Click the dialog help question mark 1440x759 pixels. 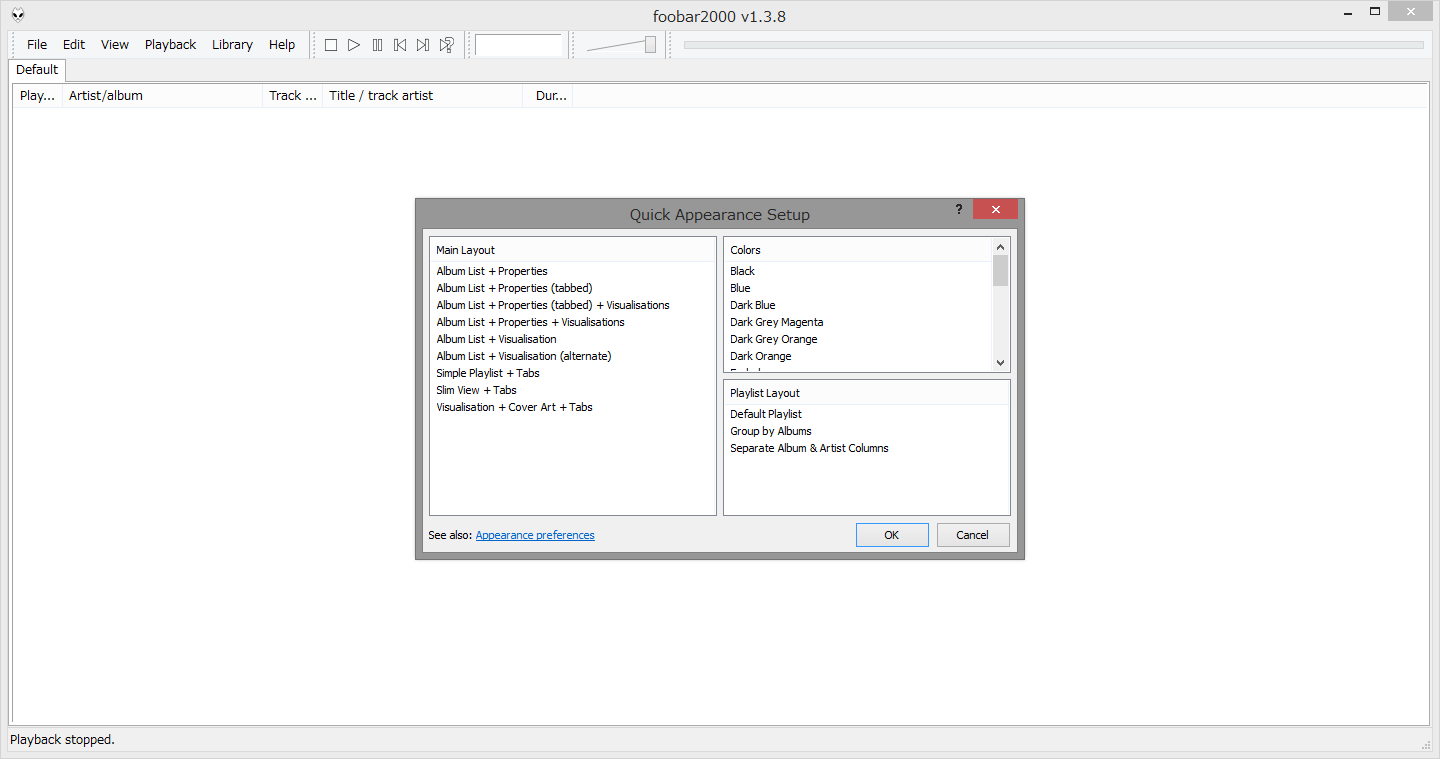pyautogui.click(x=959, y=209)
